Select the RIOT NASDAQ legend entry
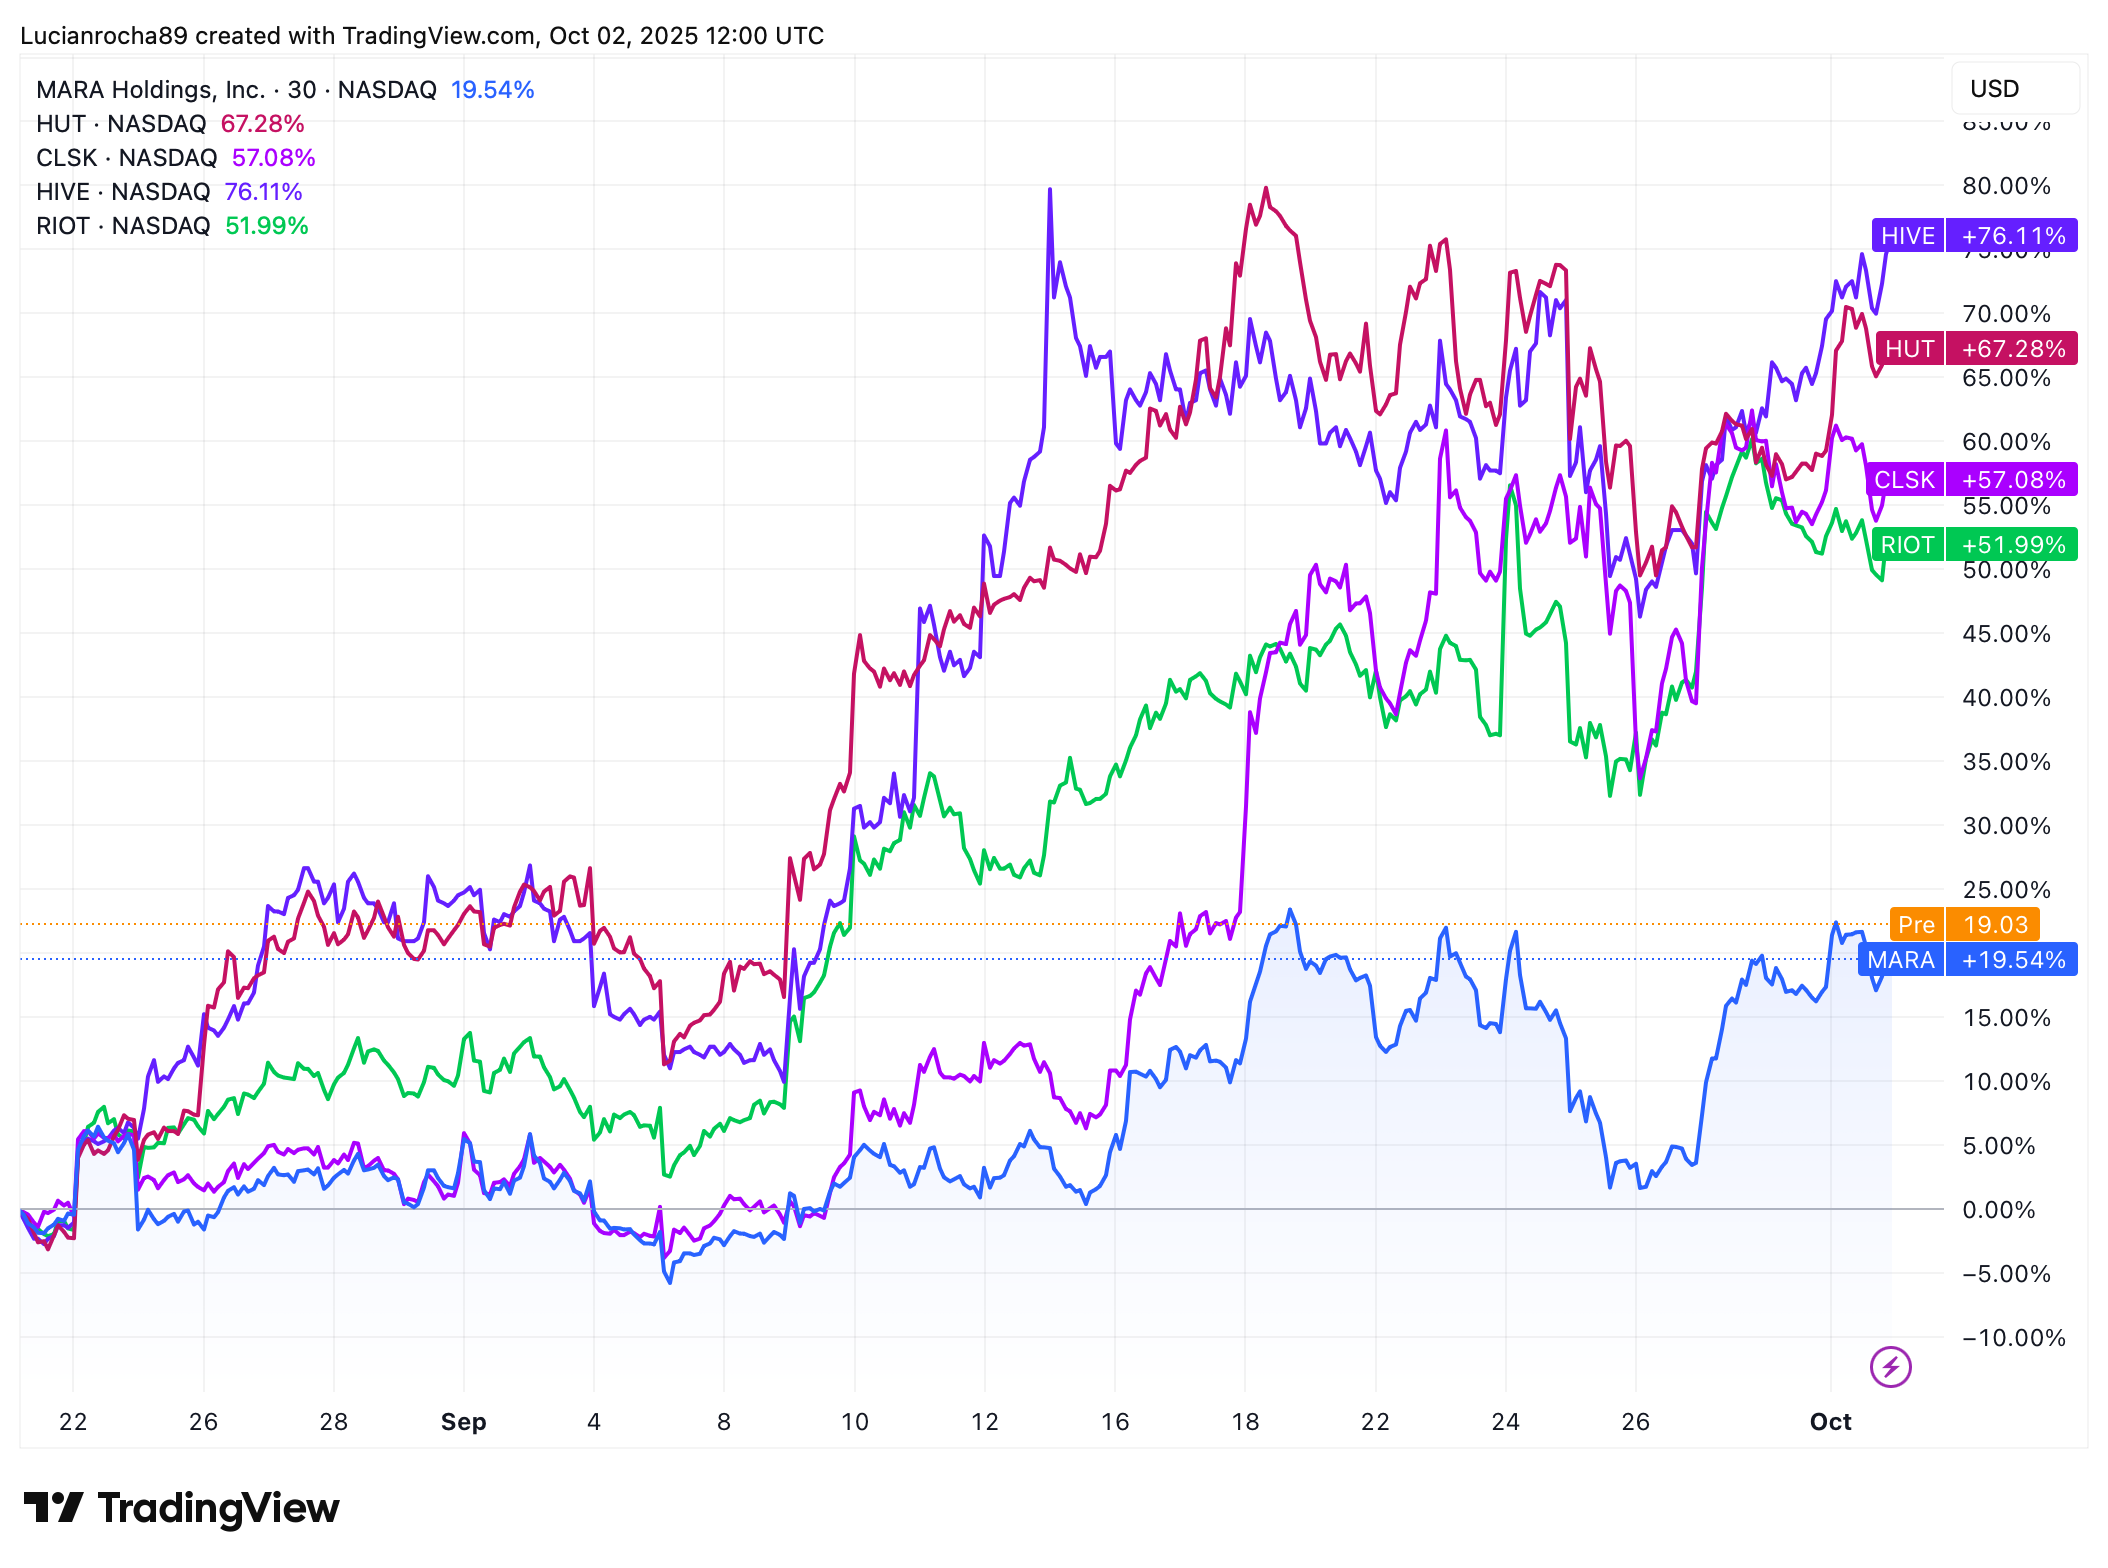Image resolution: width=2108 pixels, height=1568 pixels. (123, 226)
